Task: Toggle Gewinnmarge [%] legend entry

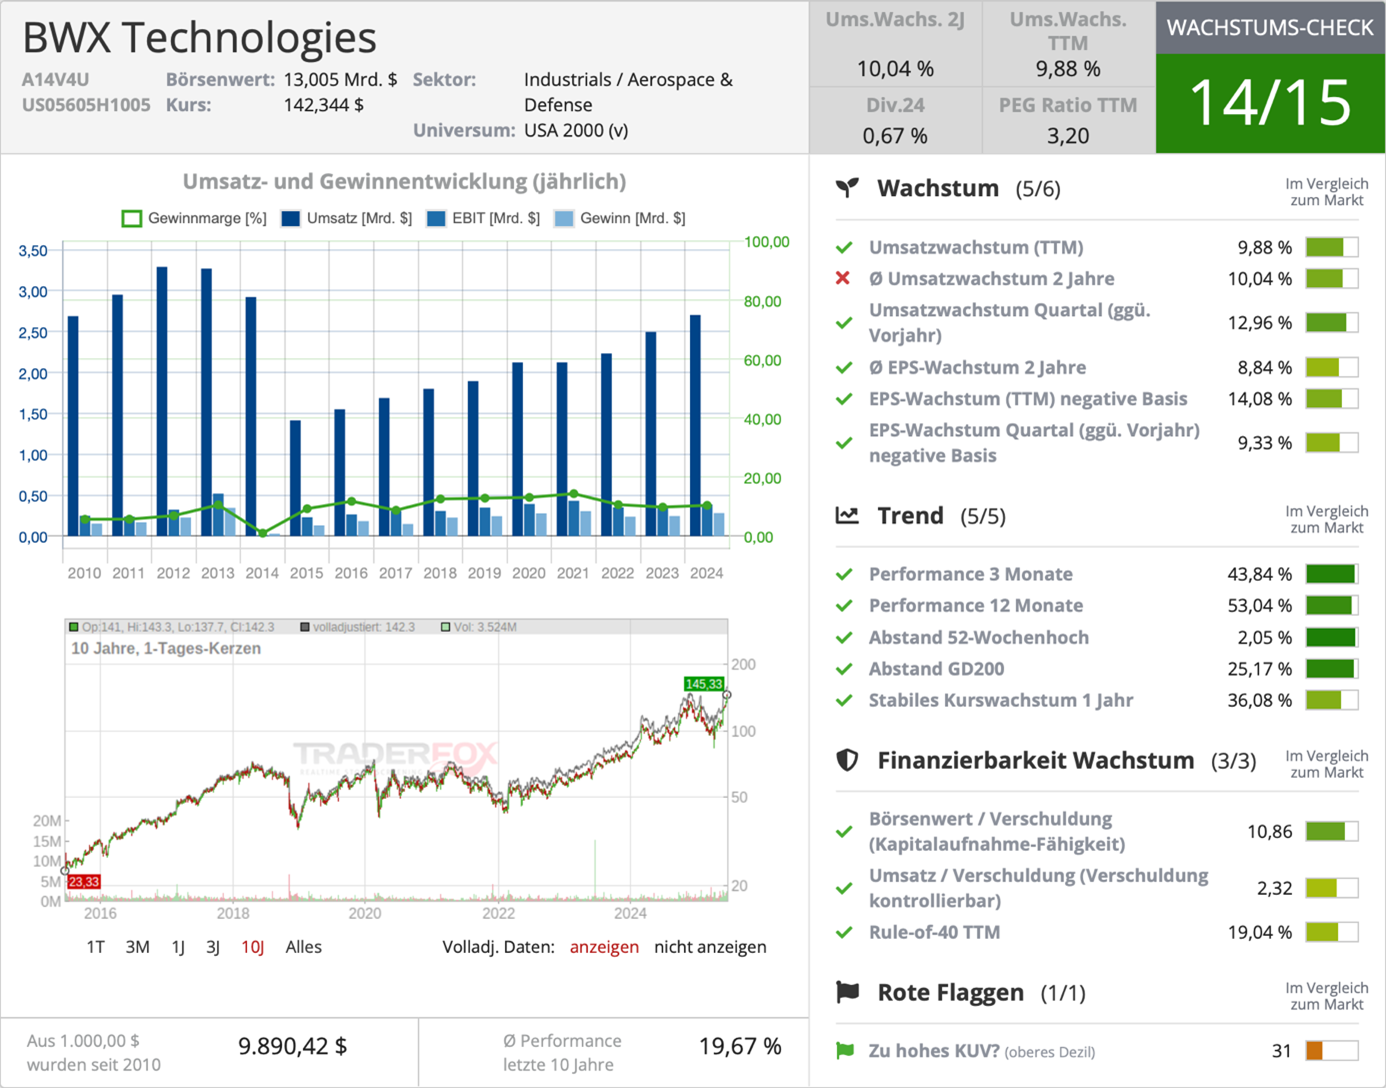Action: 194,218
